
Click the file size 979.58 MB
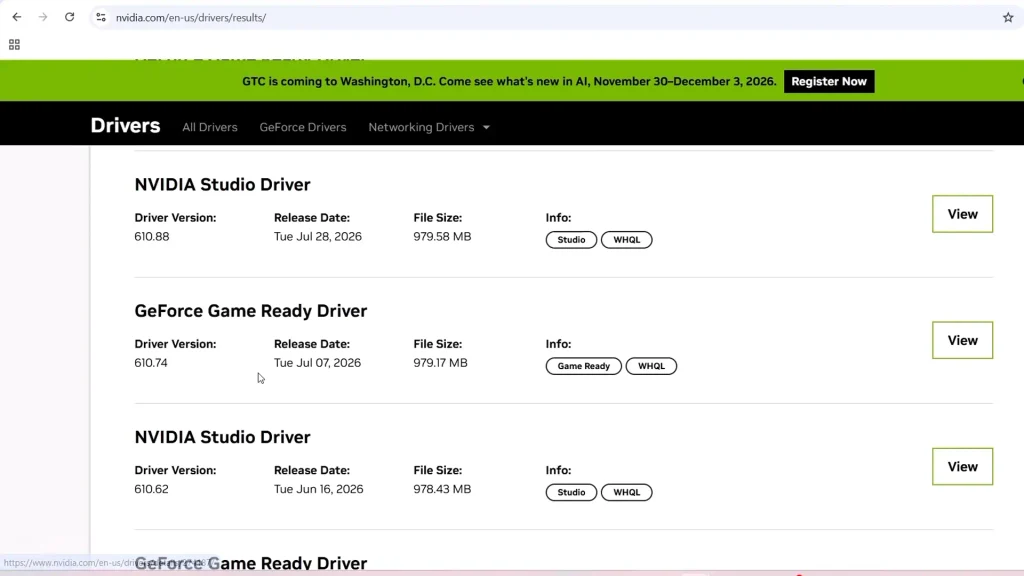(442, 236)
